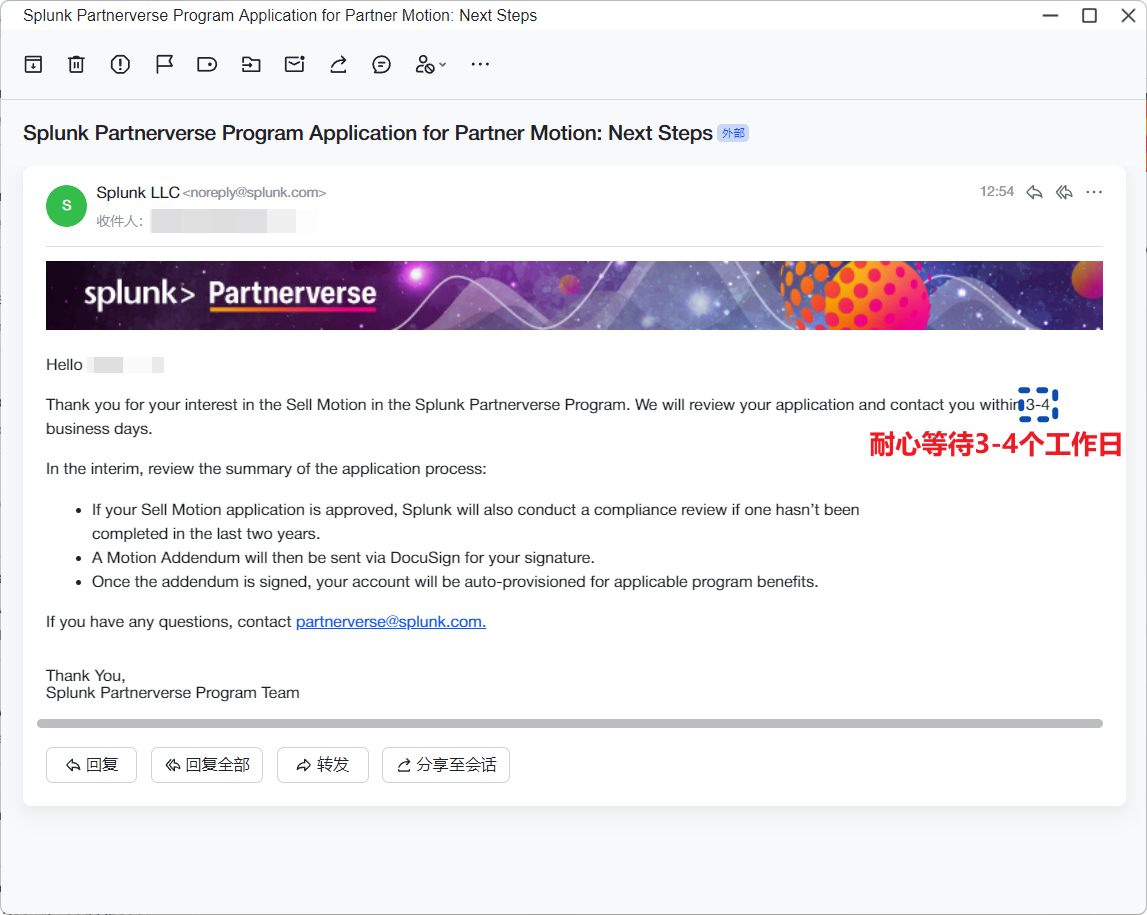This screenshot has height=915, width=1147.
Task: Click the 分享至会话 button
Action: (446, 764)
